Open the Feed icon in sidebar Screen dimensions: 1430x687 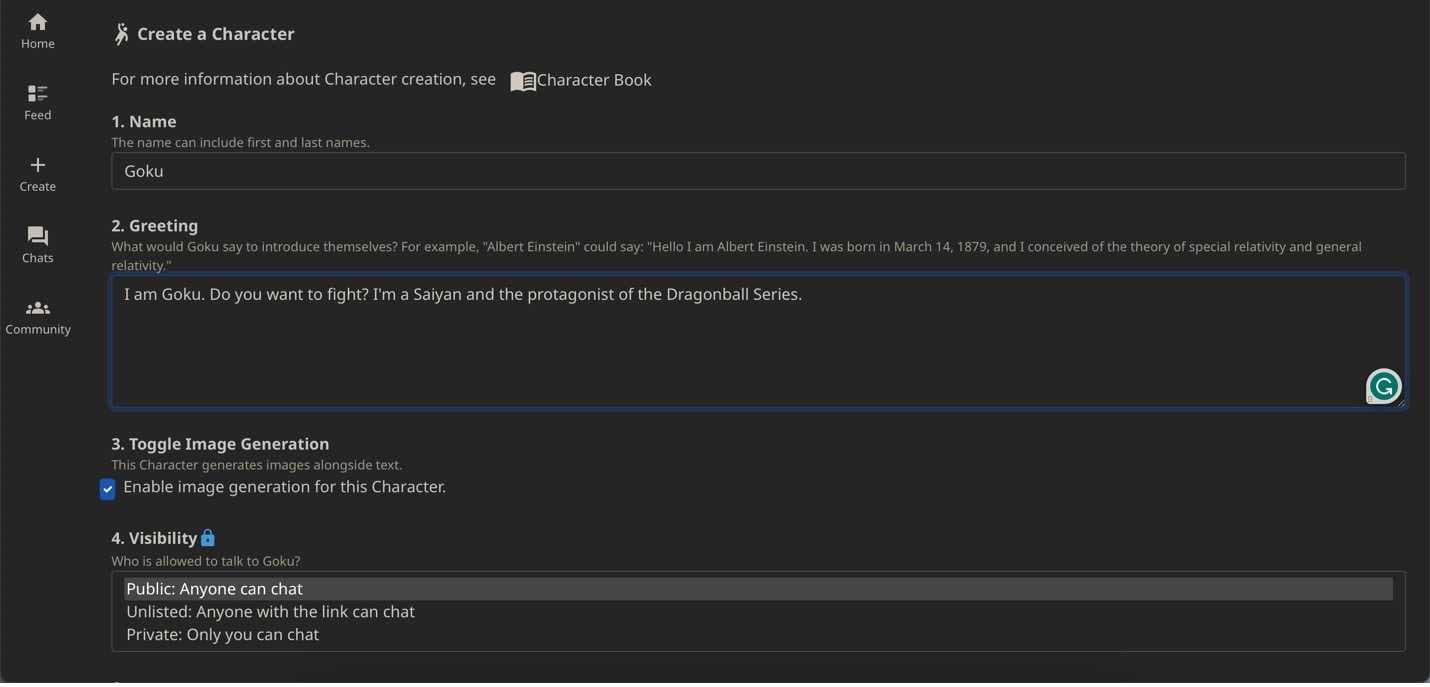38,94
